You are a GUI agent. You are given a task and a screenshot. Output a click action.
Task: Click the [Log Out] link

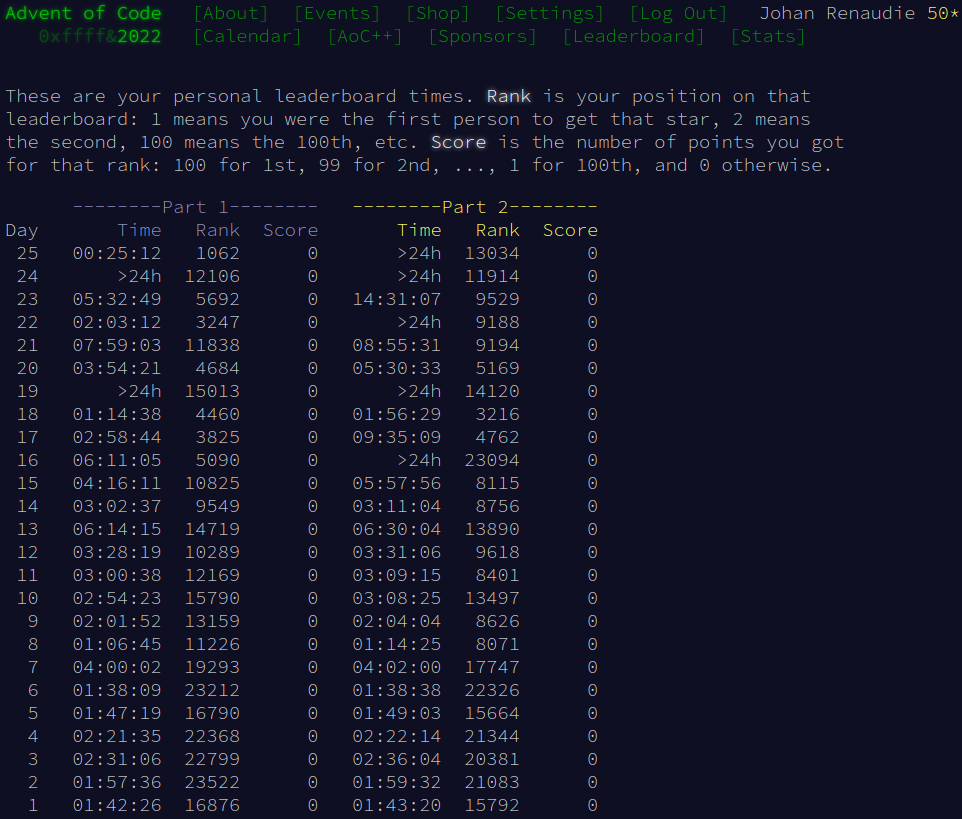pos(679,13)
